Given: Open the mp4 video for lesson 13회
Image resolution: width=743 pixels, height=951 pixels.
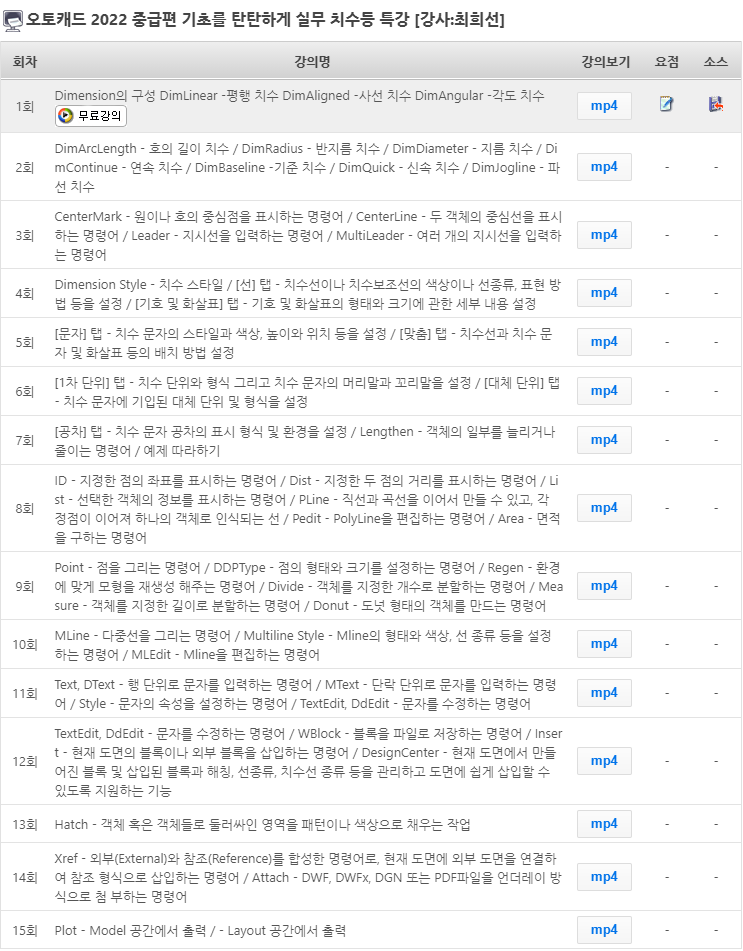Looking at the screenshot, I should 604,824.
